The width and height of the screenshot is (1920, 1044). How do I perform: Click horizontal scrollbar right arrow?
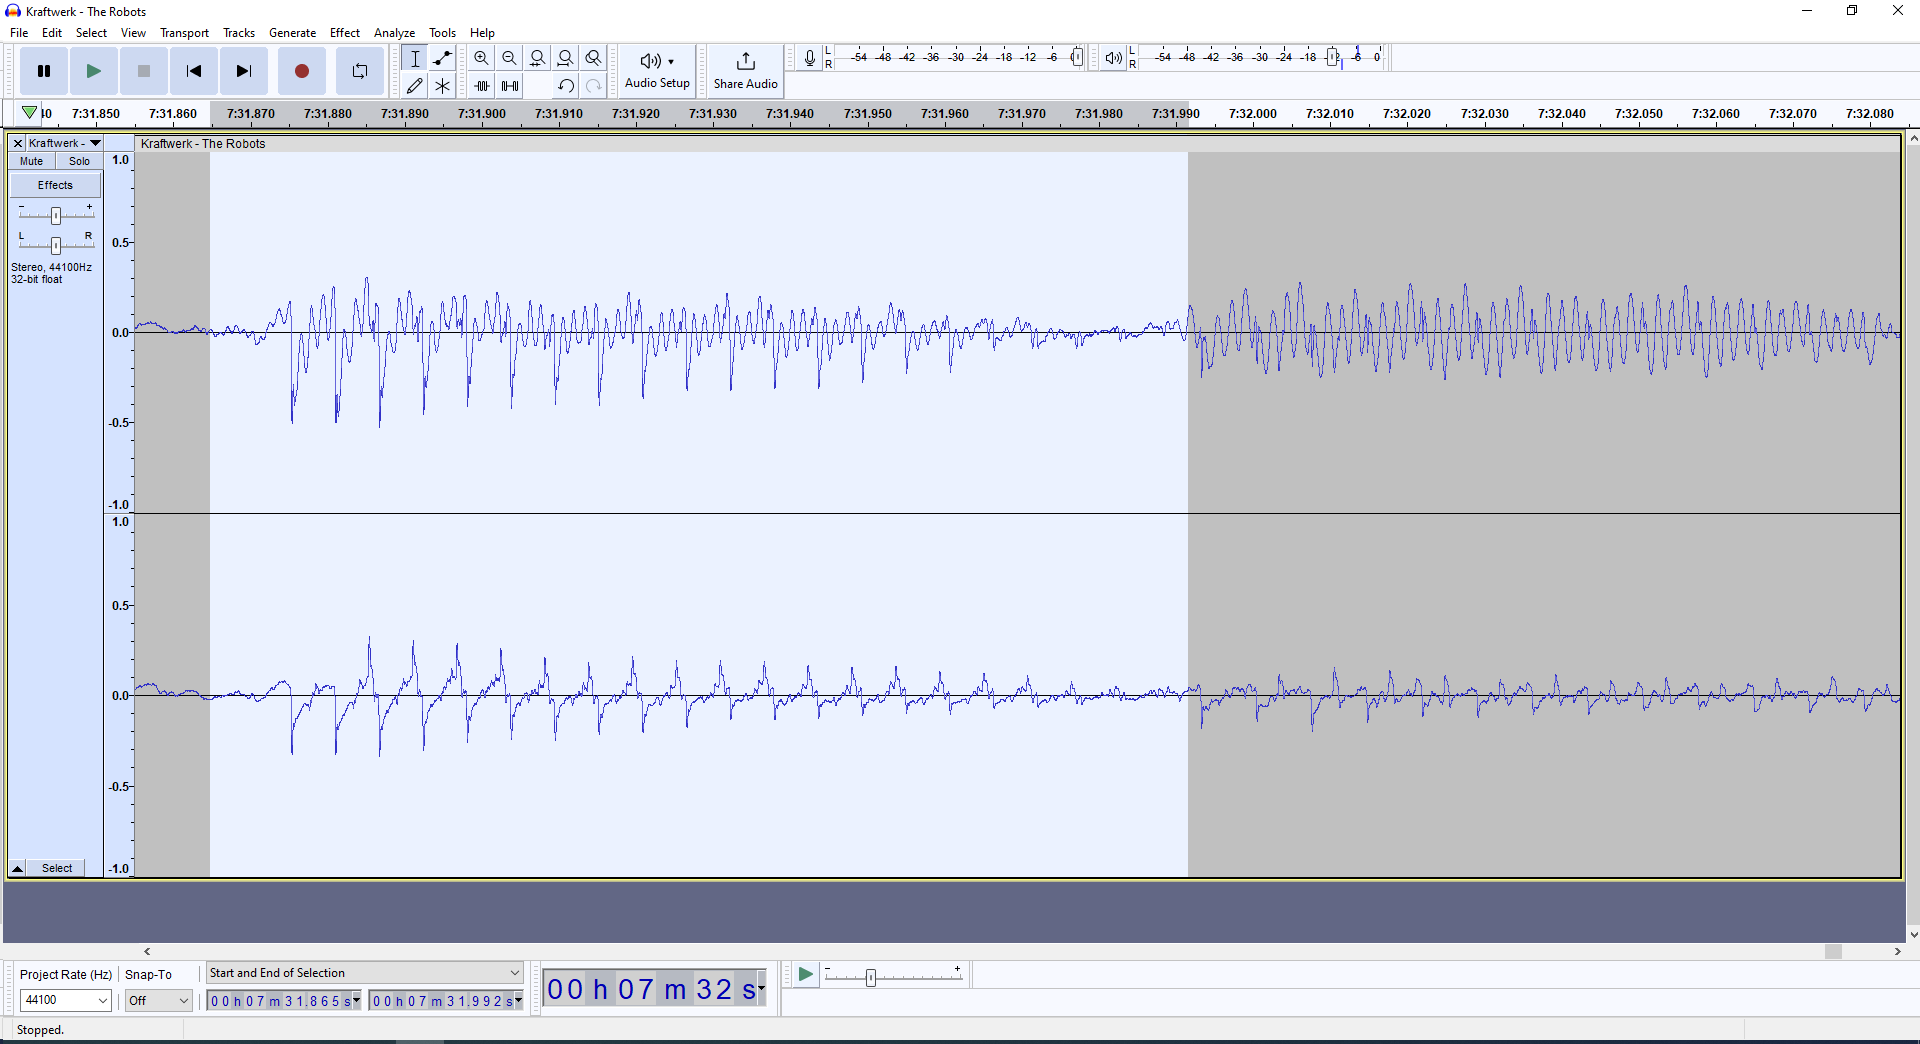1897,952
